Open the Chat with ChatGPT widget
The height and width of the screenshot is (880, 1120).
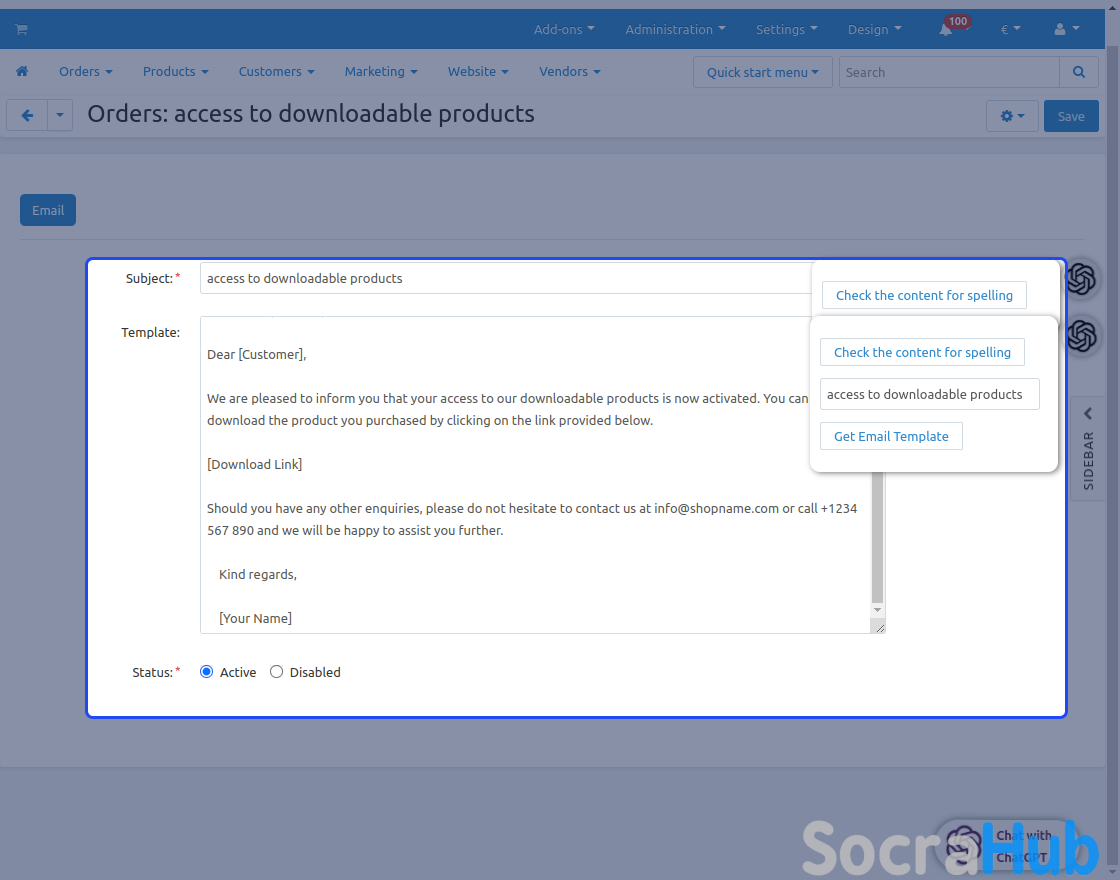pyautogui.click(x=1005, y=846)
